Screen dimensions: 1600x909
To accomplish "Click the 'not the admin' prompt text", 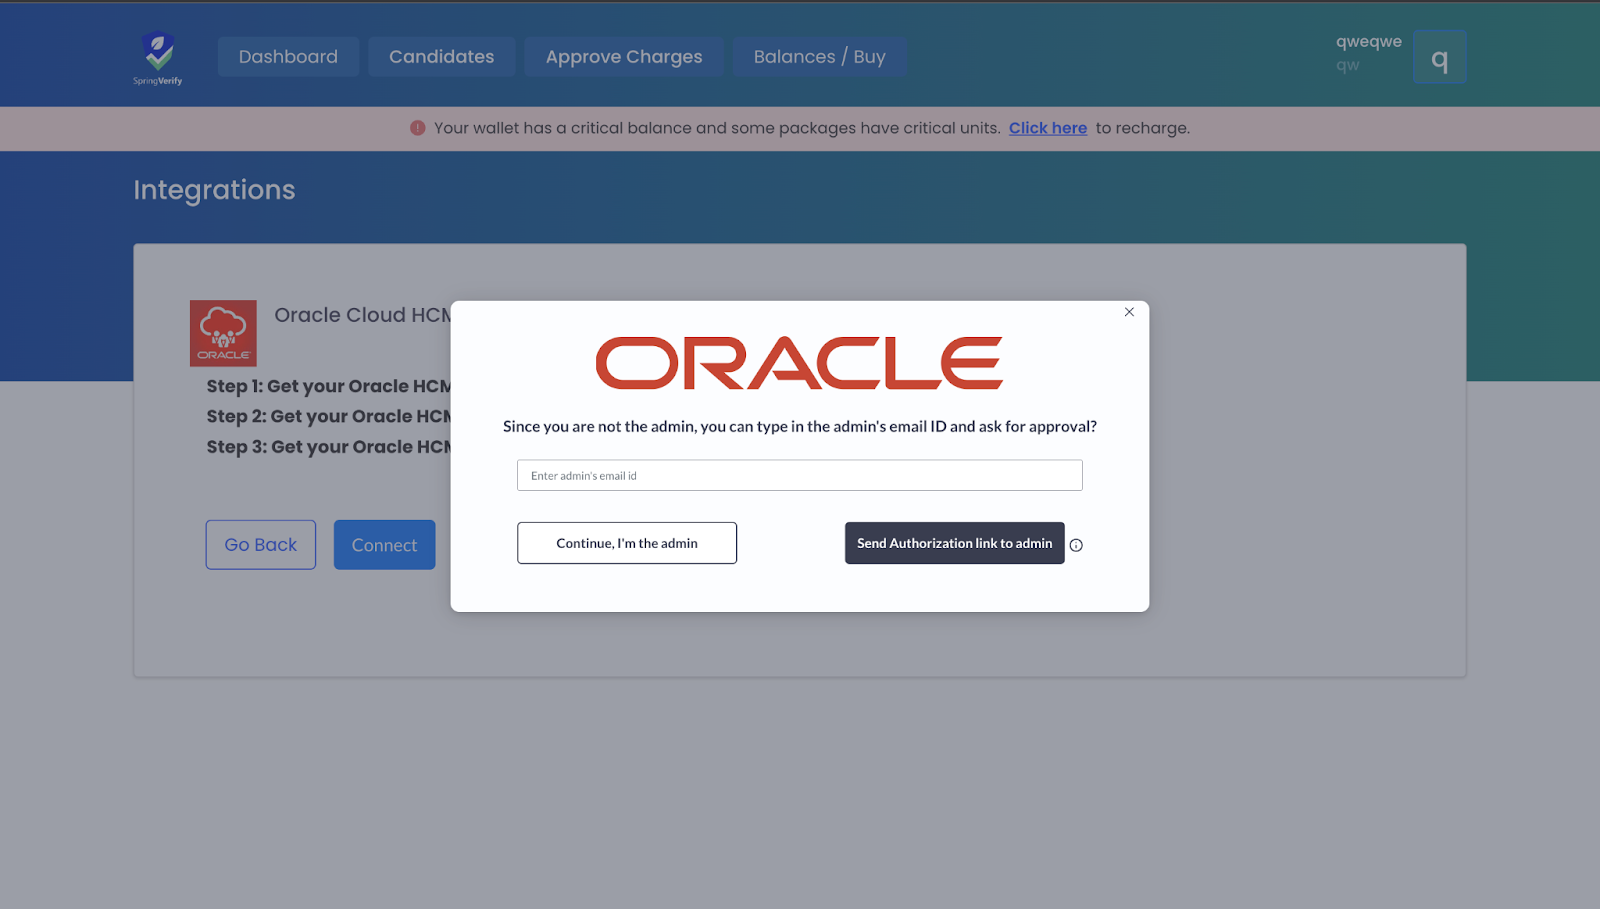I will point(799,426).
